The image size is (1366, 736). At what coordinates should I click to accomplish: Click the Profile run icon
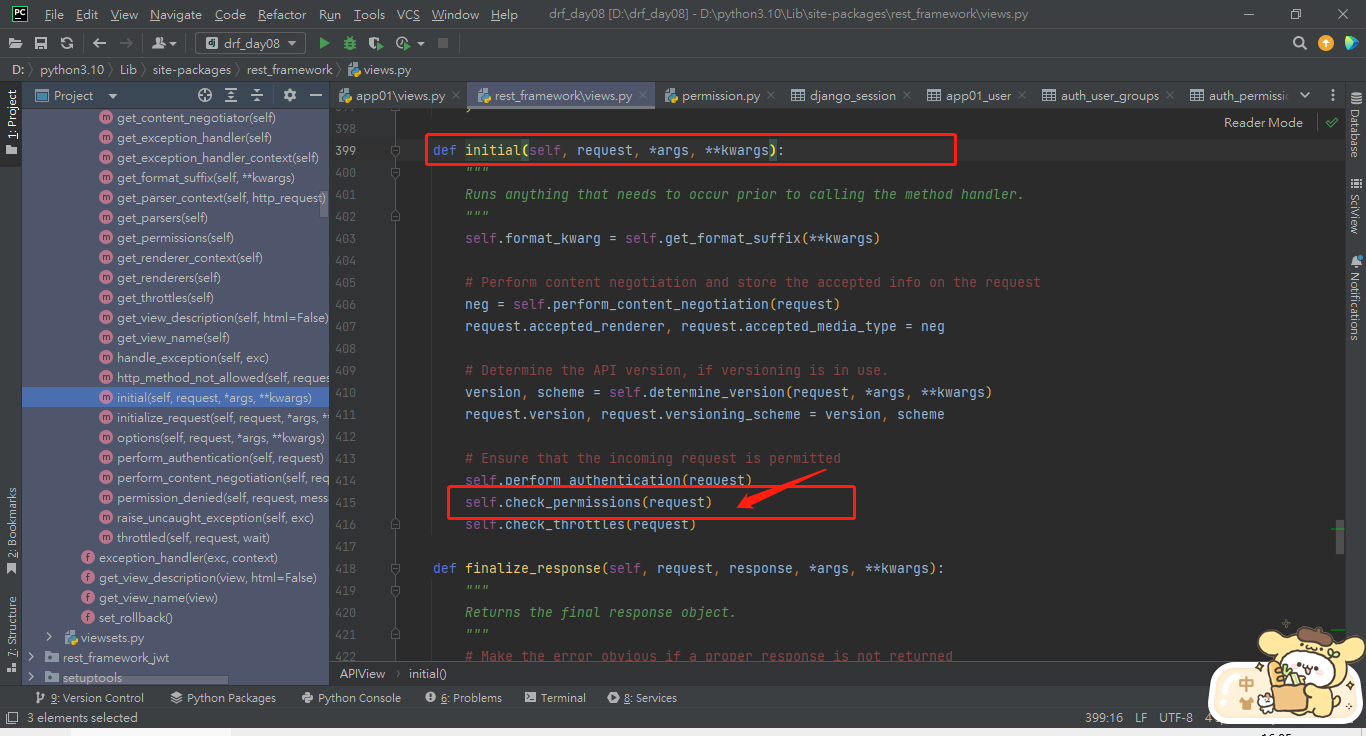(402, 43)
